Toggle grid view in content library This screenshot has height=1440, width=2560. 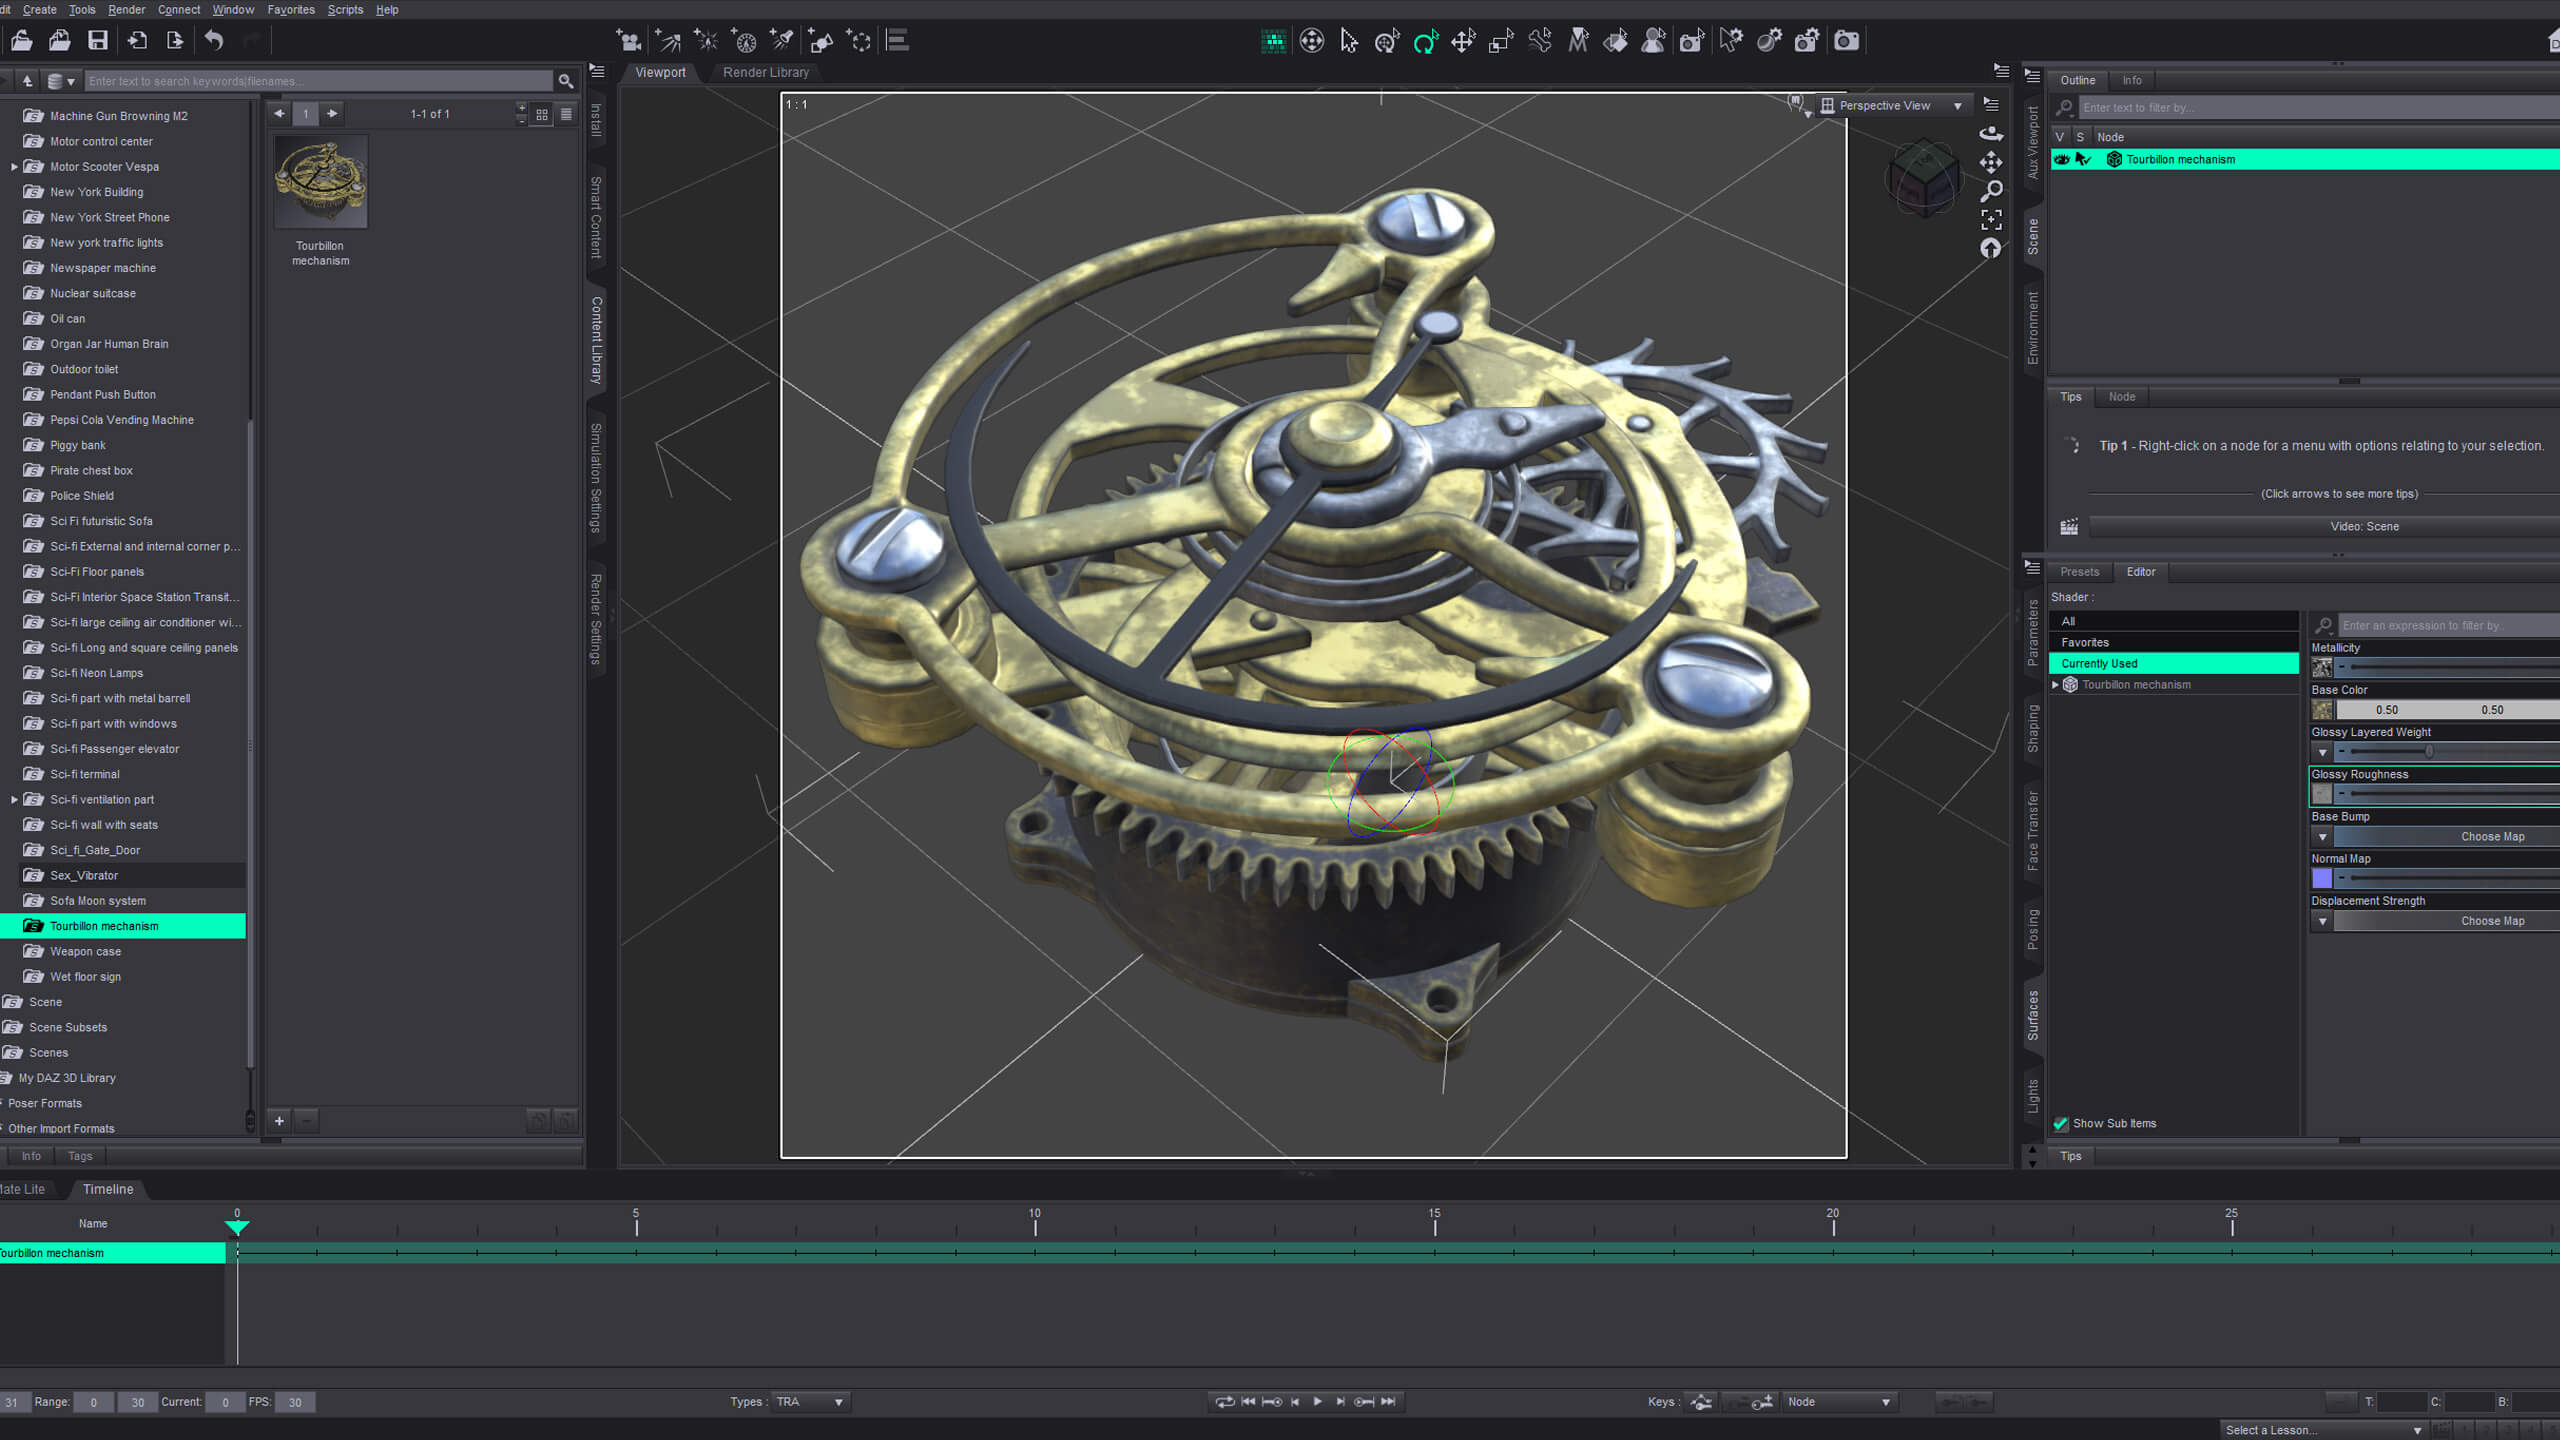[x=542, y=114]
